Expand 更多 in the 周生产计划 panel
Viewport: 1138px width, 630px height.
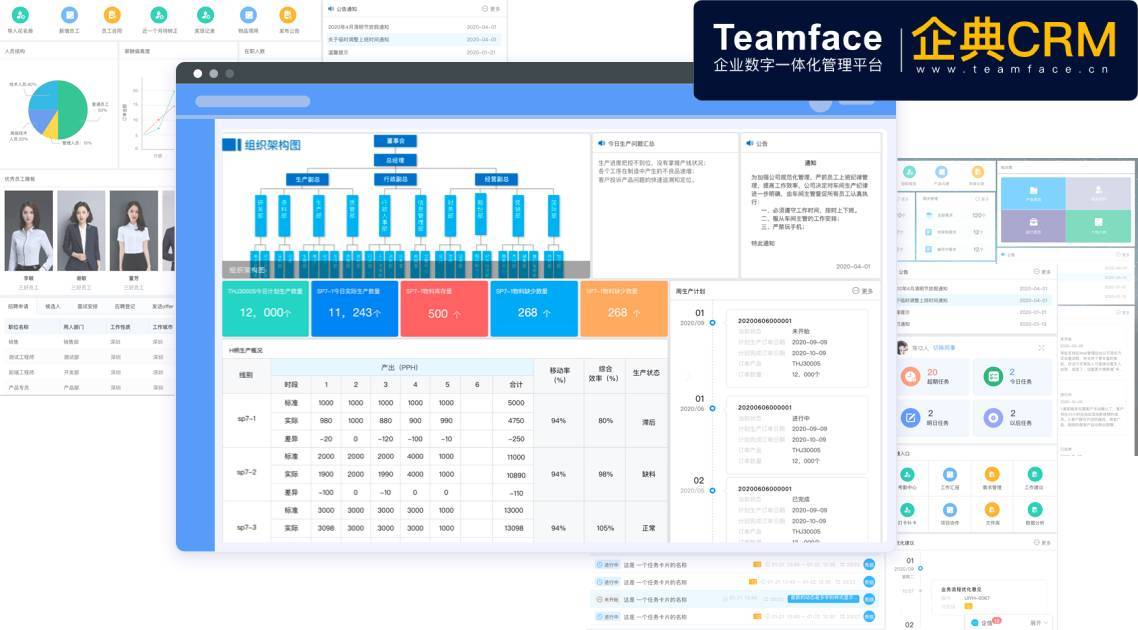tap(862, 291)
